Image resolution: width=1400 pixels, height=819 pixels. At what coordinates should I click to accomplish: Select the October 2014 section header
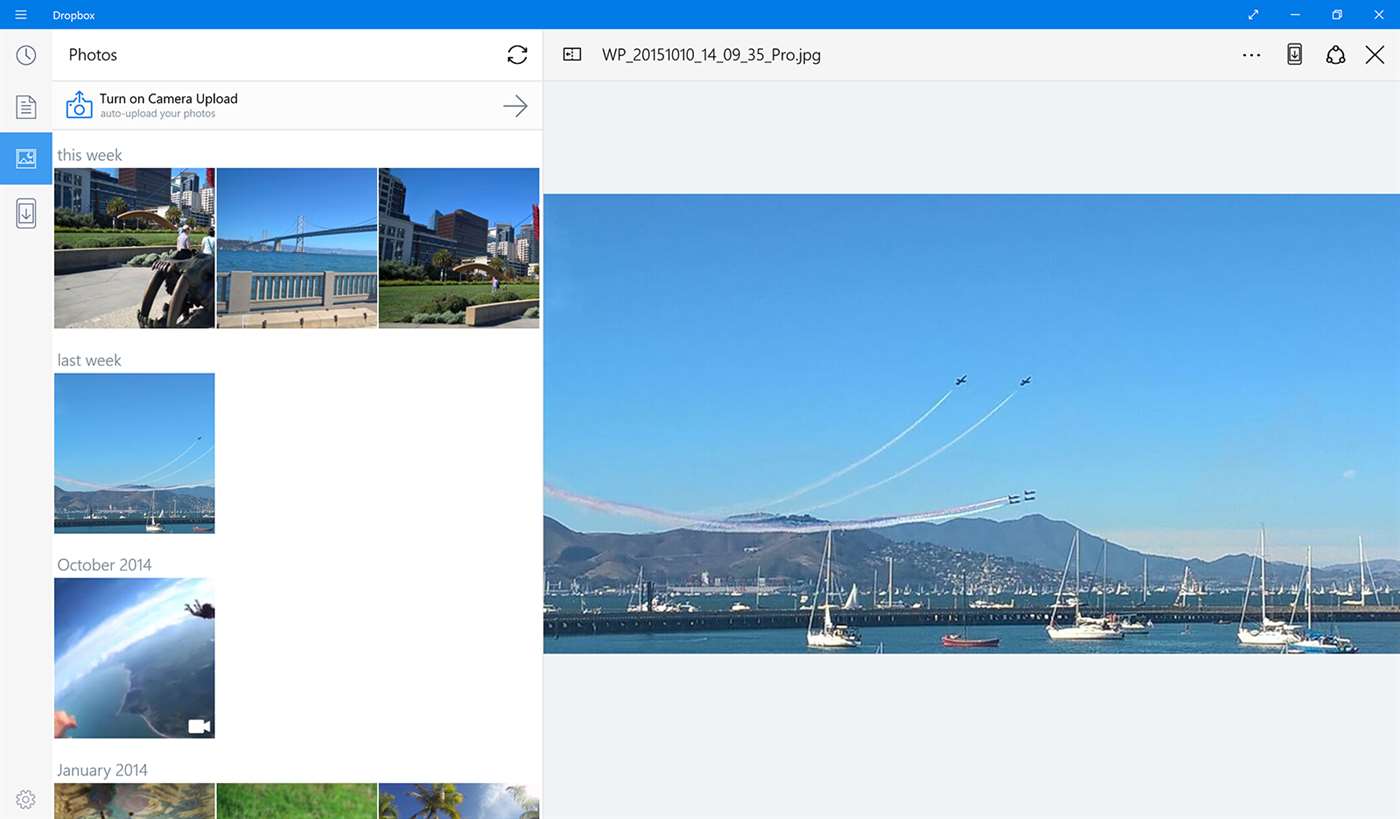coord(104,564)
